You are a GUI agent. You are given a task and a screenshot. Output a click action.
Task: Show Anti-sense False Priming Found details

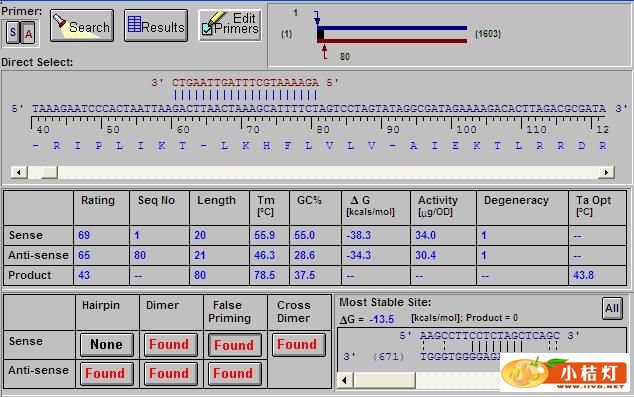pos(235,374)
